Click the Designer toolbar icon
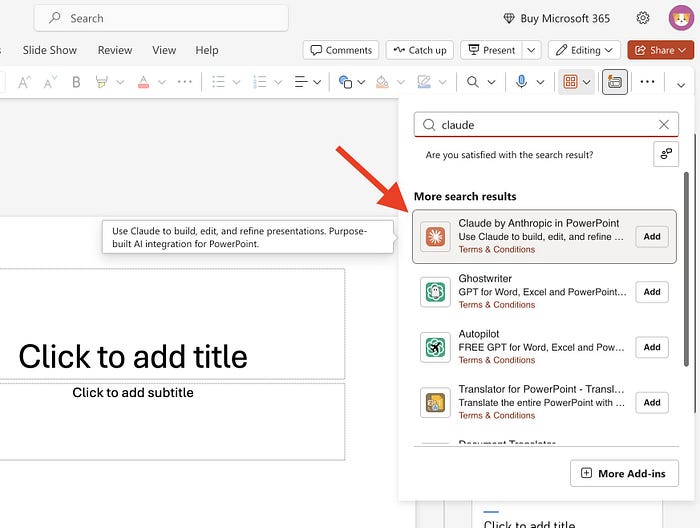The width and height of the screenshot is (700, 528). [x=615, y=82]
